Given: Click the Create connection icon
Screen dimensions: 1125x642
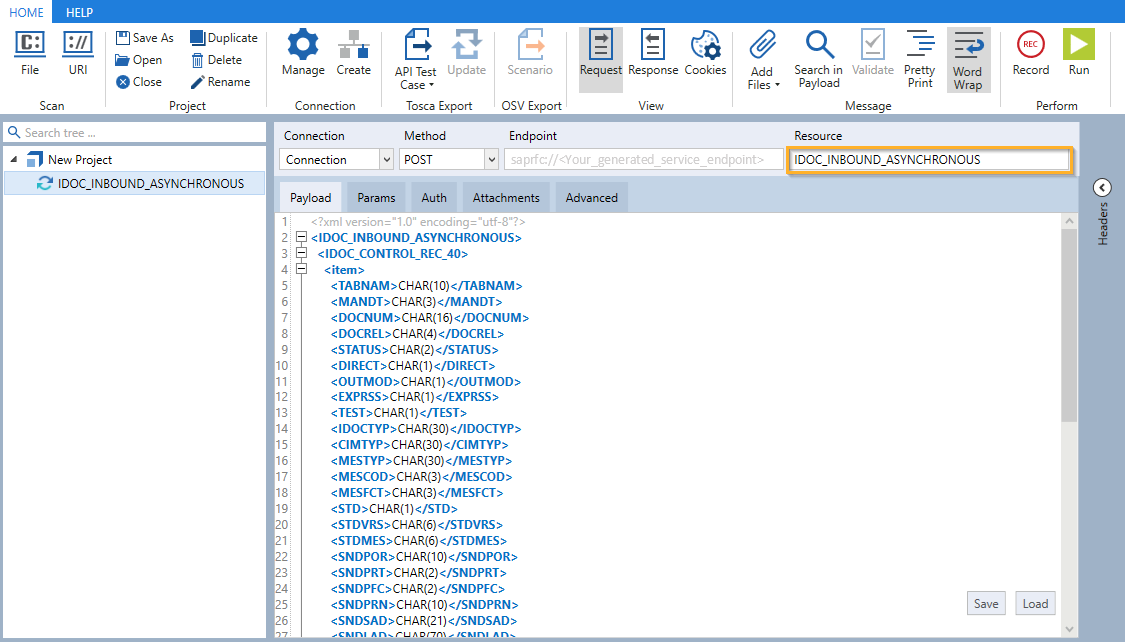Looking at the screenshot, I should 353,46.
